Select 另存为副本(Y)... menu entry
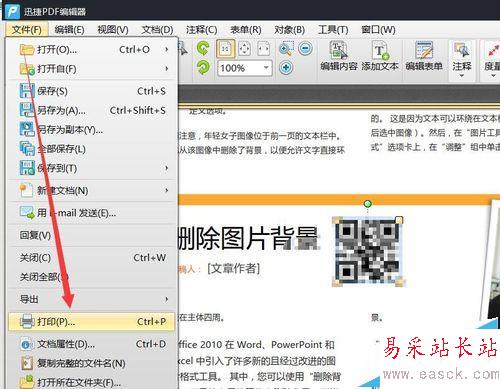The width and height of the screenshot is (500, 389). [x=91, y=129]
